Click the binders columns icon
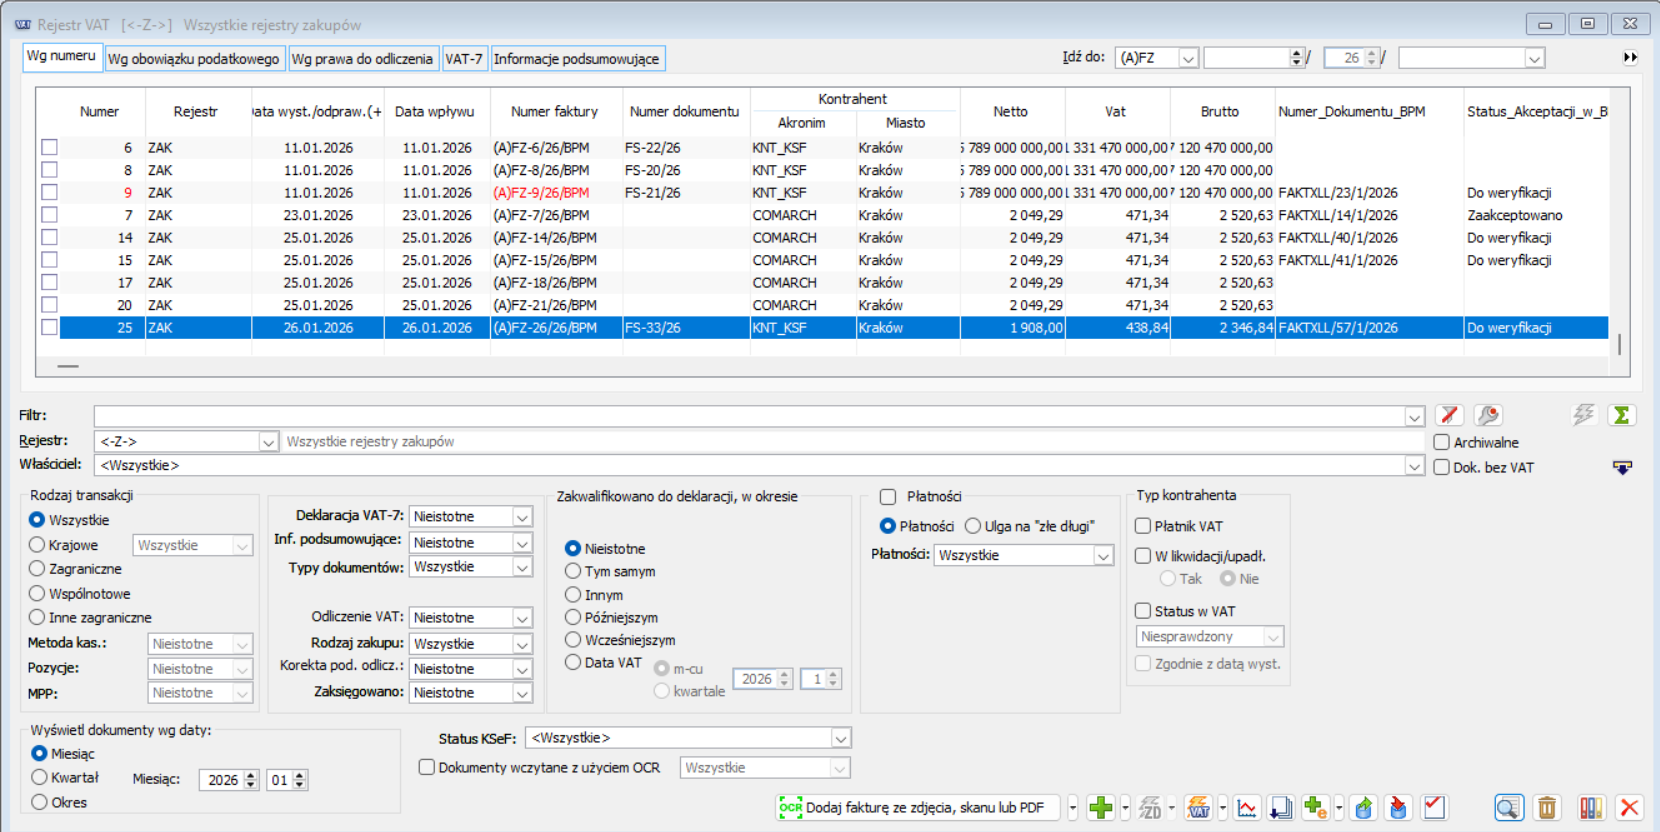Image resolution: width=1660 pixels, height=832 pixels. point(1591,808)
